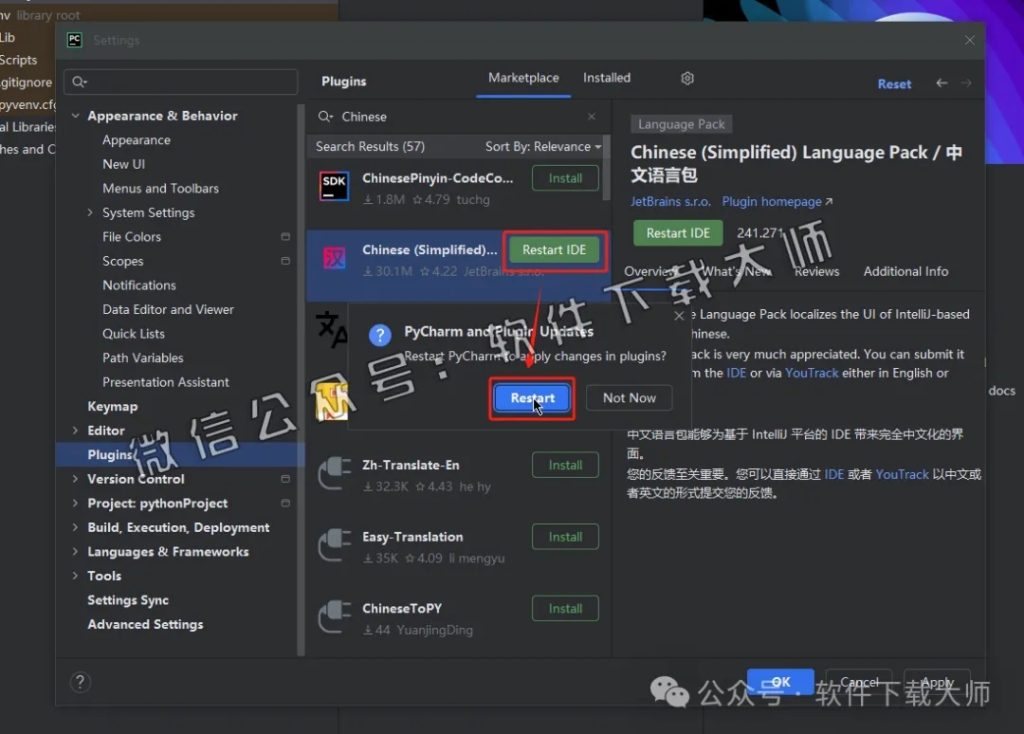Click the Easy-Translation plug icon
This screenshot has height=734, width=1024.
(x=333, y=543)
